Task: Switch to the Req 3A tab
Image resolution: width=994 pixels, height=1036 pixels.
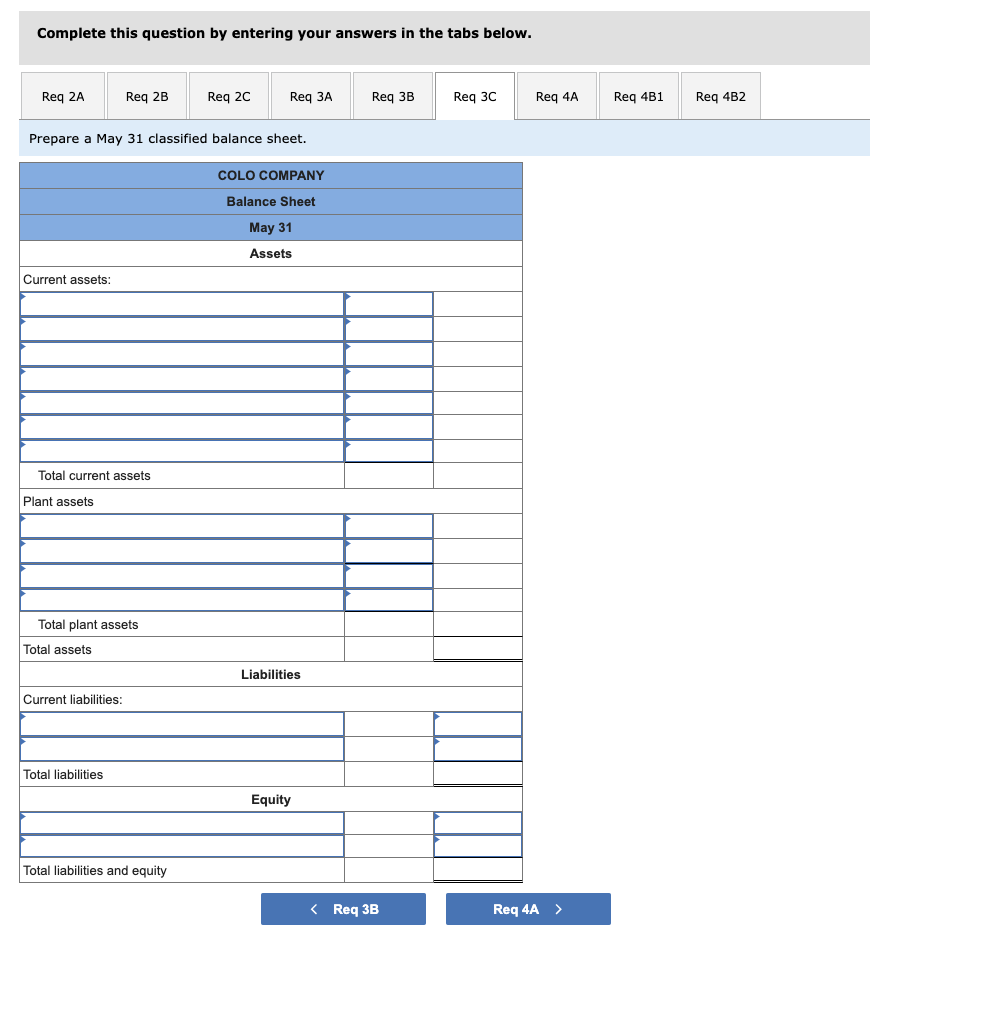Action: pos(310,95)
